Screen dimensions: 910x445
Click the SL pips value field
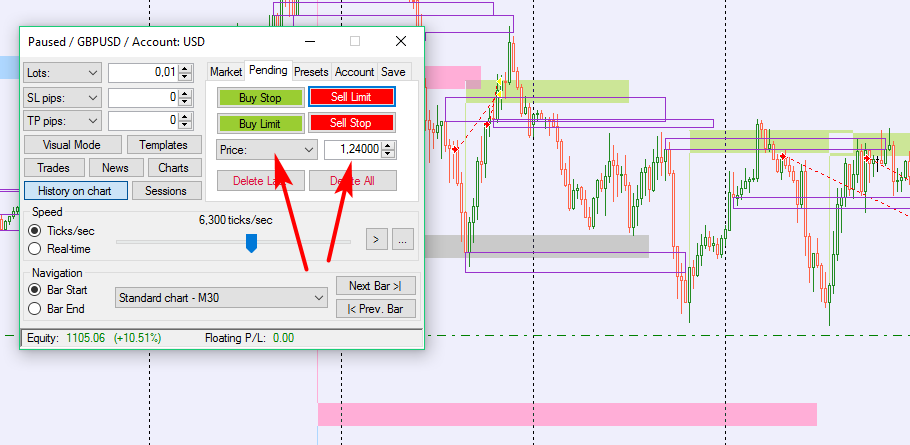pos(143,97)
